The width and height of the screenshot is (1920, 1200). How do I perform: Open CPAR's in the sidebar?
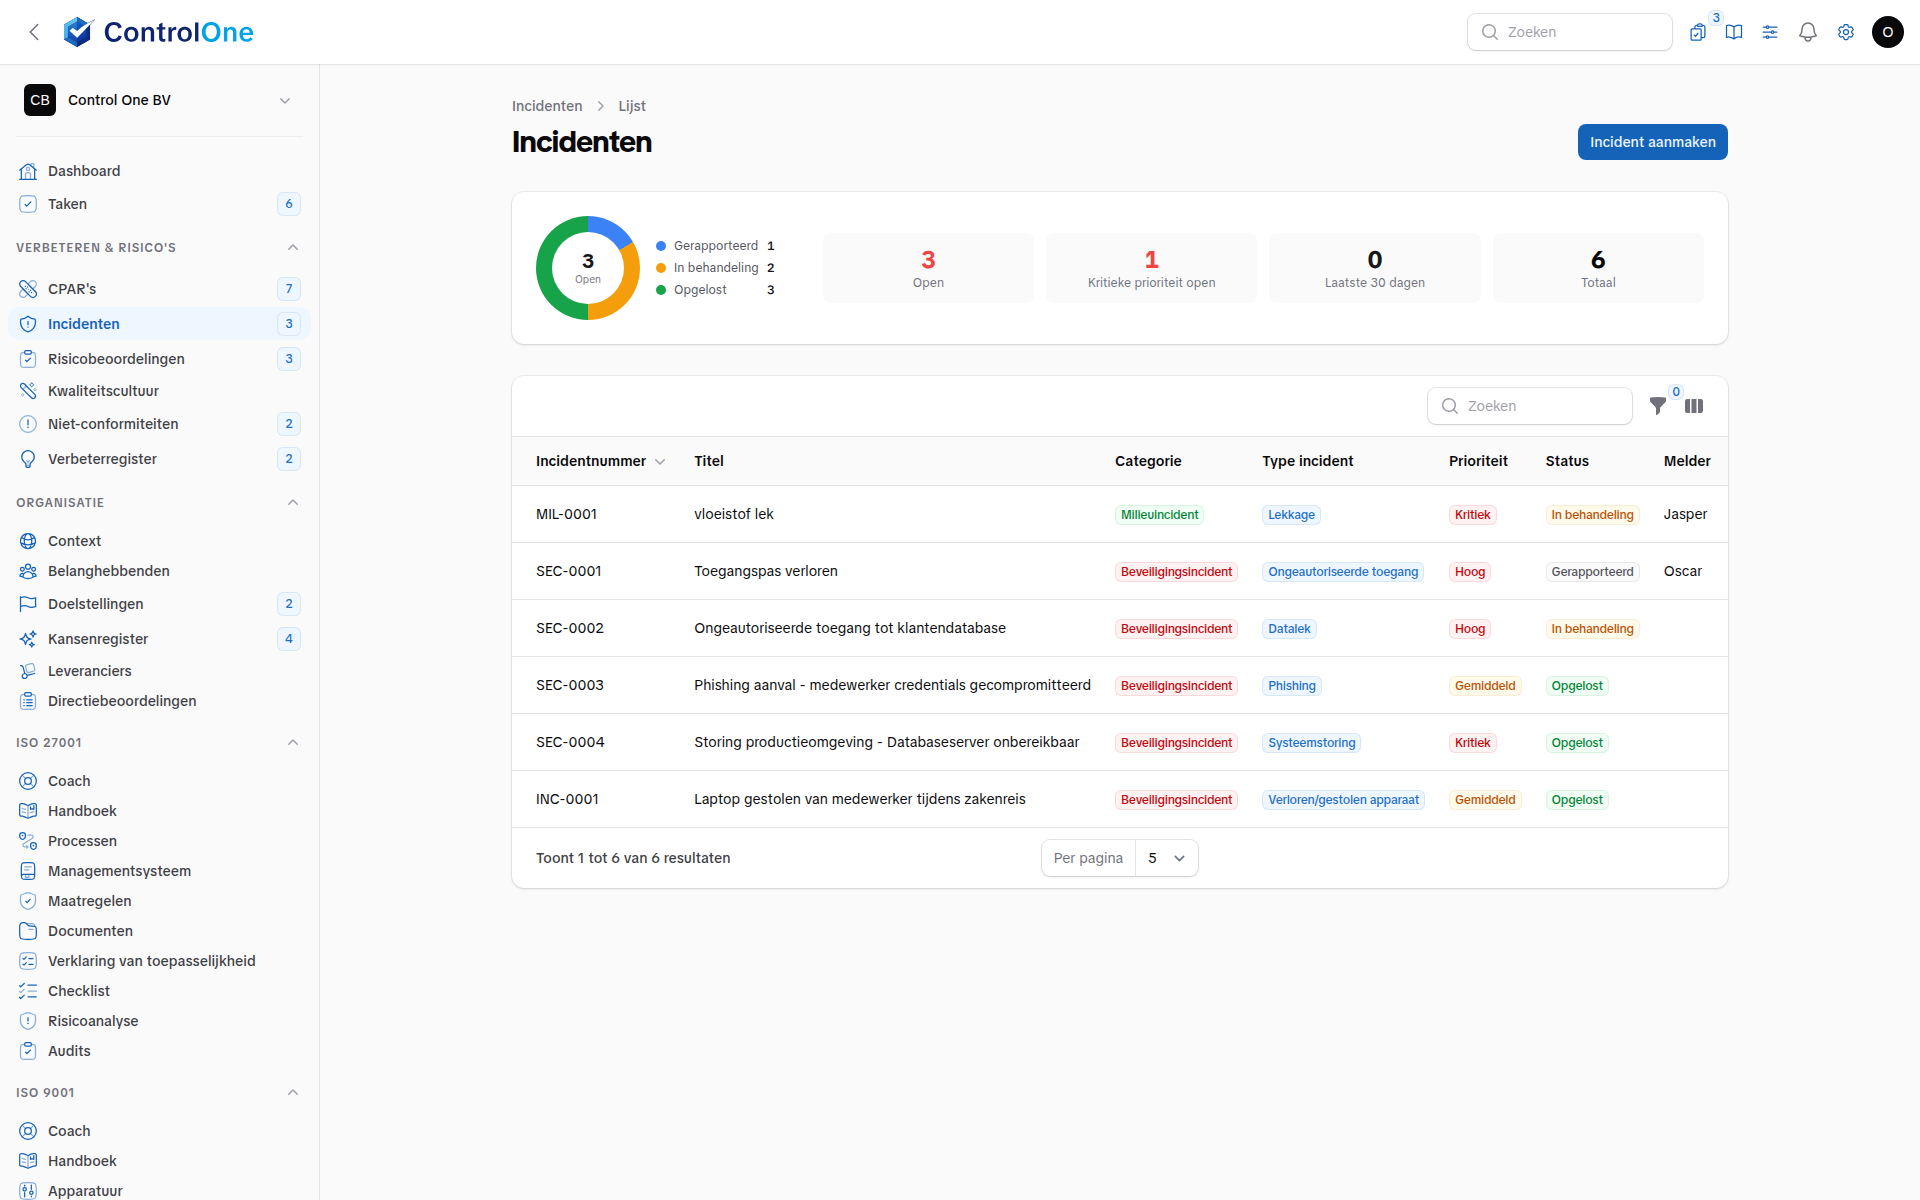pos(160,289)
